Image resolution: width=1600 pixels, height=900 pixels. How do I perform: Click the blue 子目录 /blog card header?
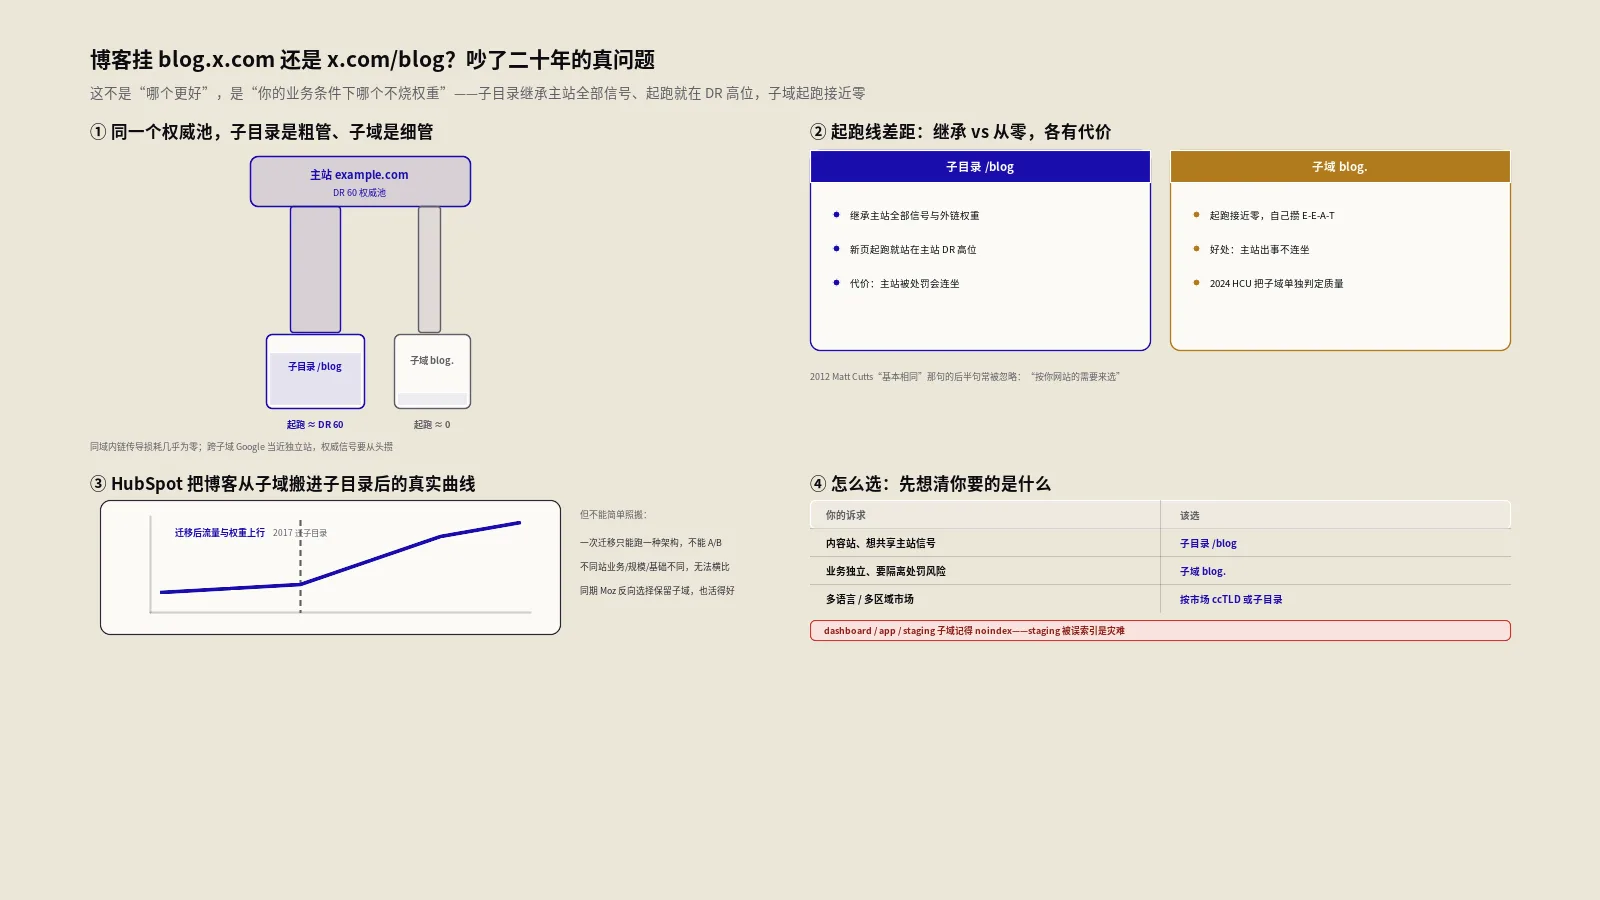click(x=980, y=167)
